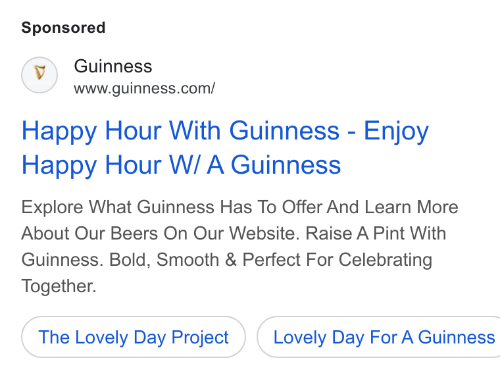Open the Happy Hour With Guinness headline
500x379 pixels.
click(225, 131)
